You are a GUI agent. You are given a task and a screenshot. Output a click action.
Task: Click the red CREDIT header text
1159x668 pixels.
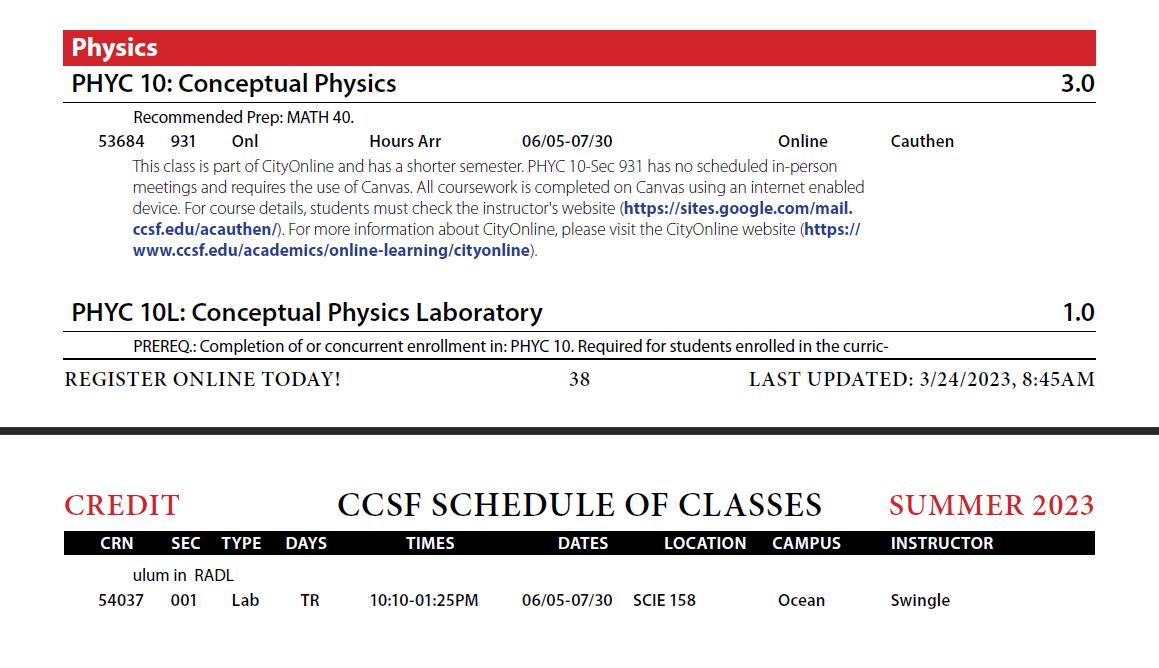[122, 505]
